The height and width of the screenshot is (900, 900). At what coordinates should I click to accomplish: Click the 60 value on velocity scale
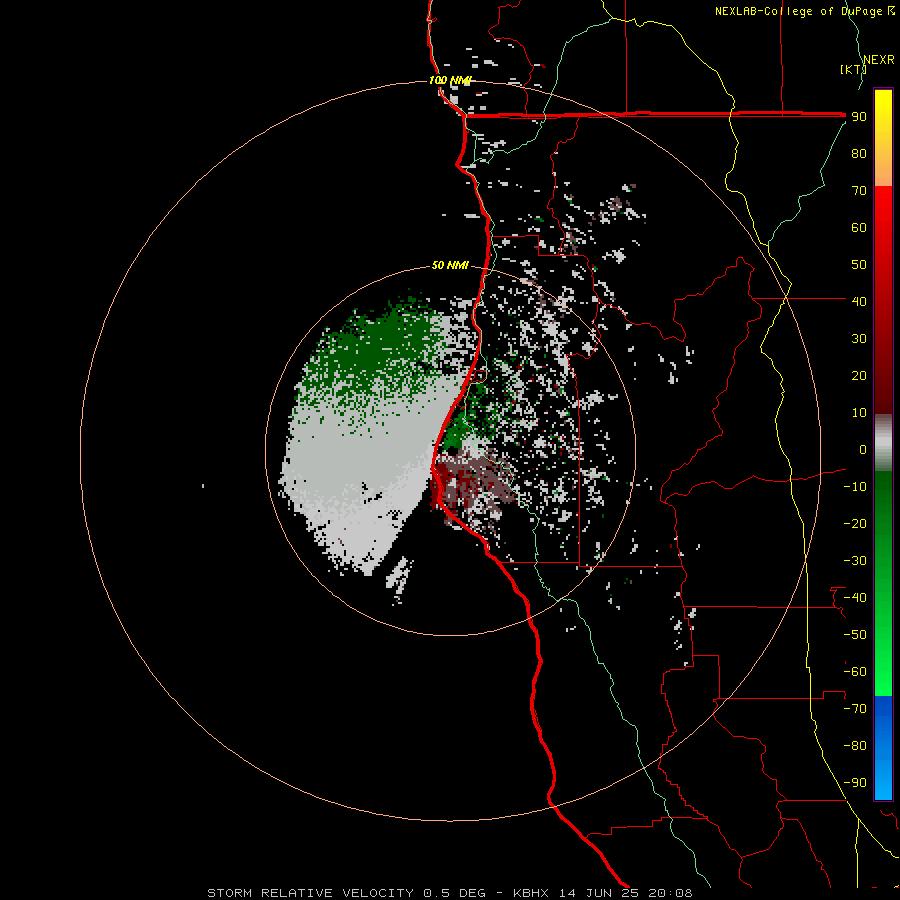(859, 228)
